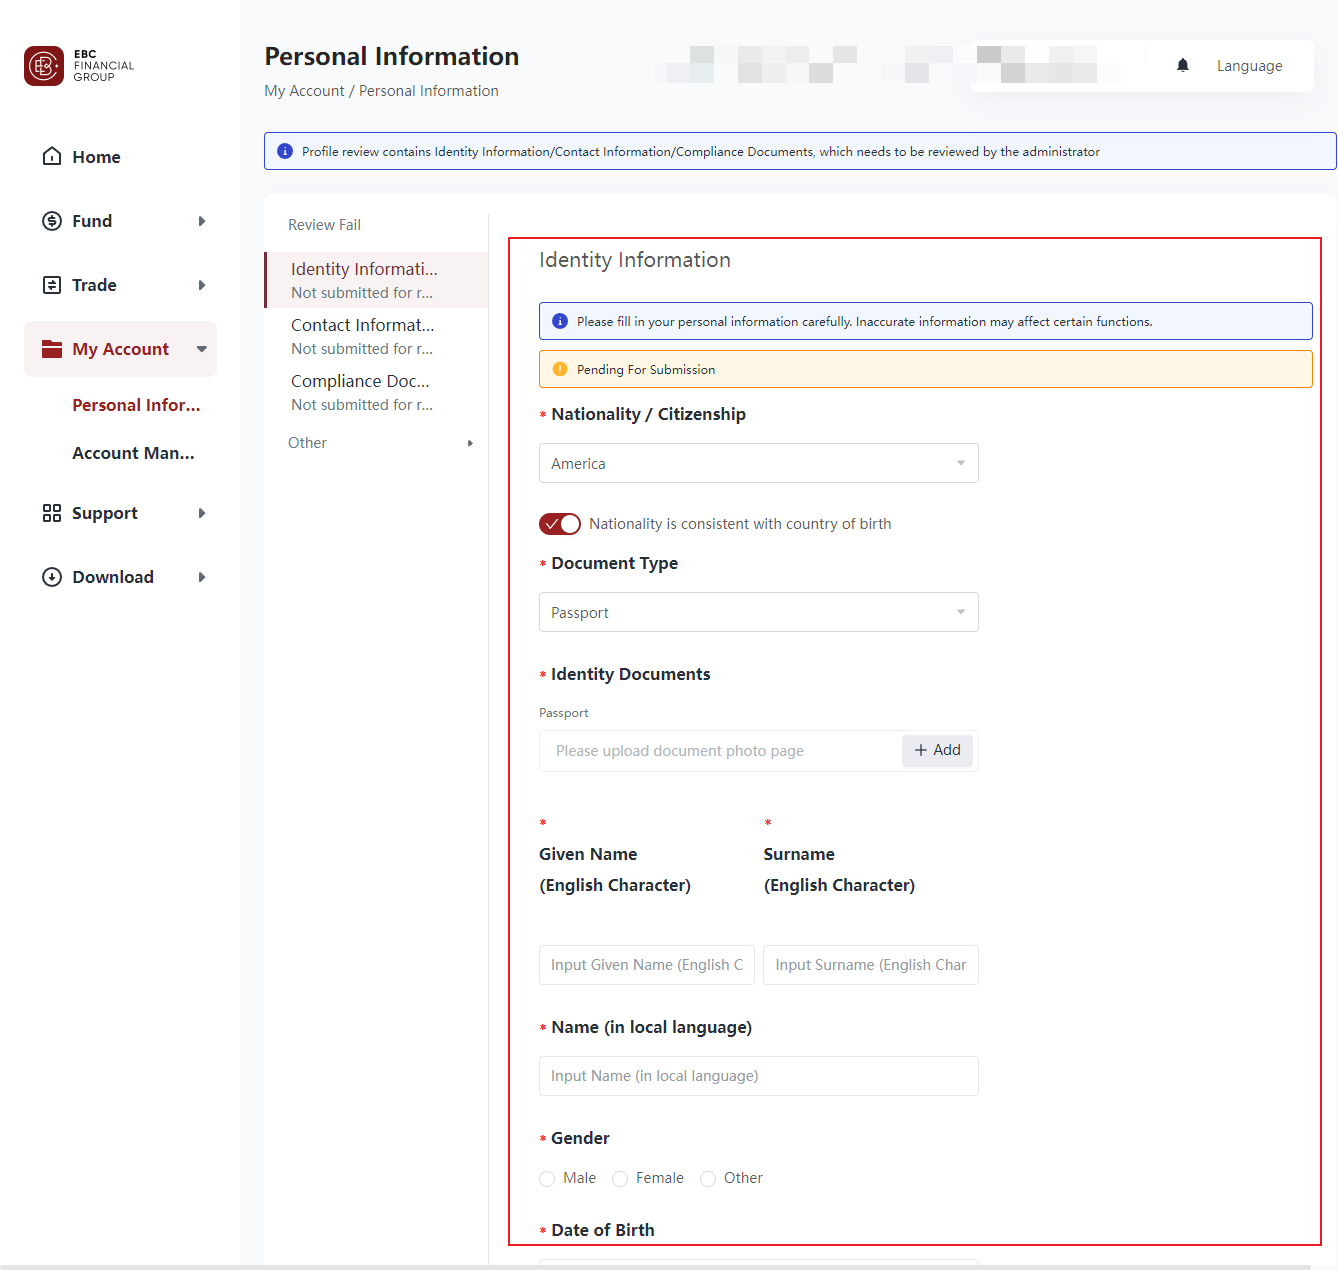Select the Male gender radio button

point(547,1178)
